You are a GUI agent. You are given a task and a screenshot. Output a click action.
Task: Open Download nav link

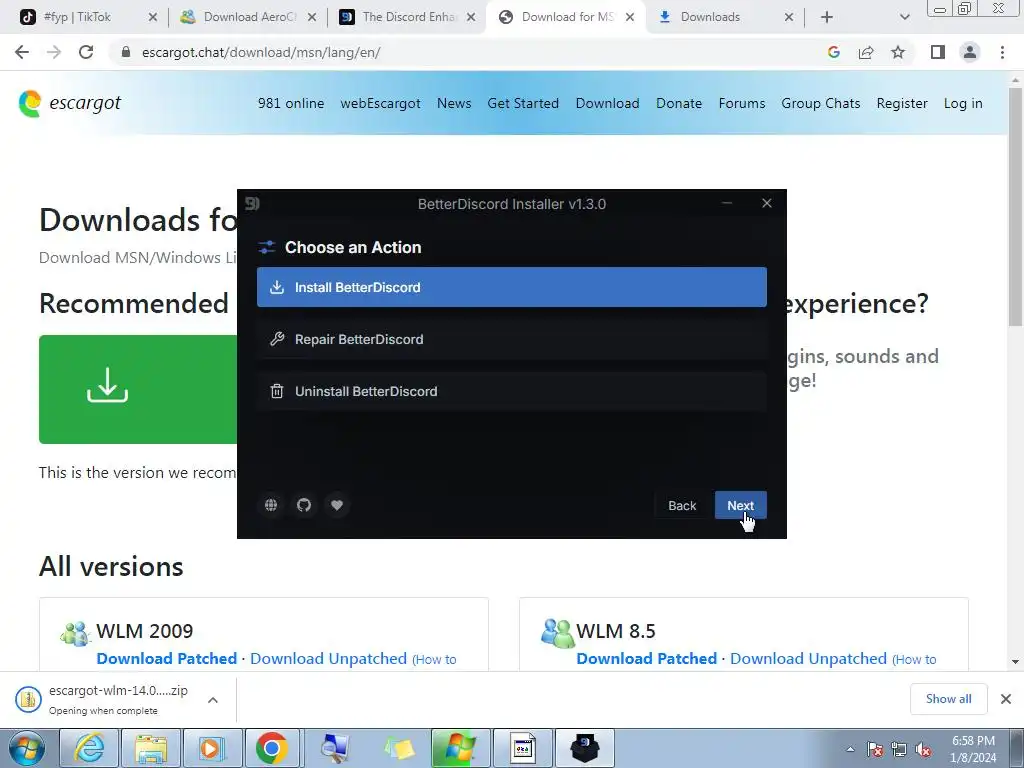[607, 103]
